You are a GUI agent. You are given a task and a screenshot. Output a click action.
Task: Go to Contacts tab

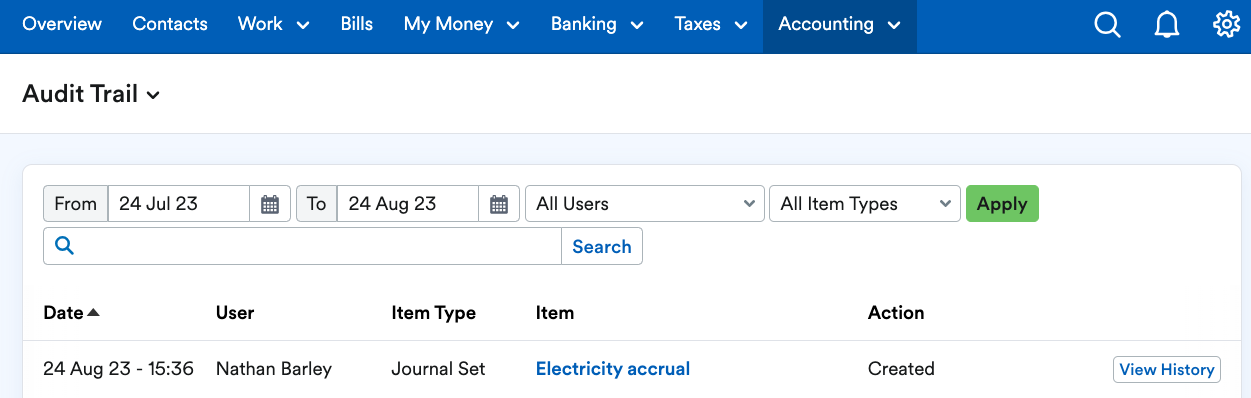pyautogui.click(x=170, y=25)
